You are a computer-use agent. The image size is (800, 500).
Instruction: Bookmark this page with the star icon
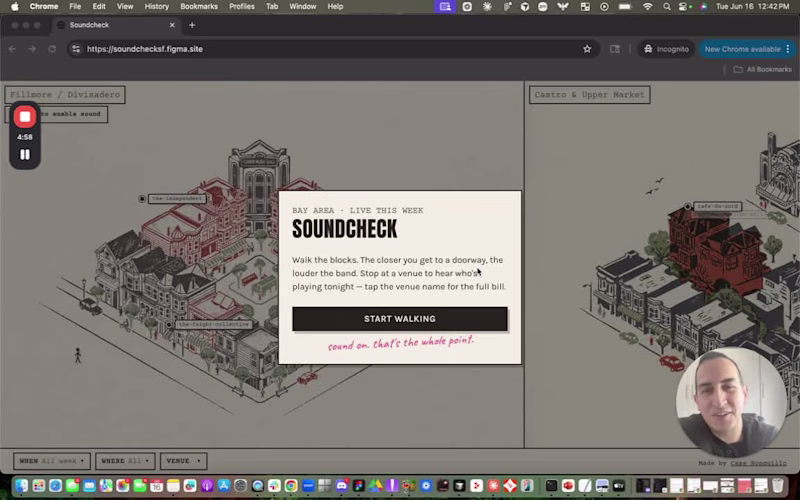point(587,49)
